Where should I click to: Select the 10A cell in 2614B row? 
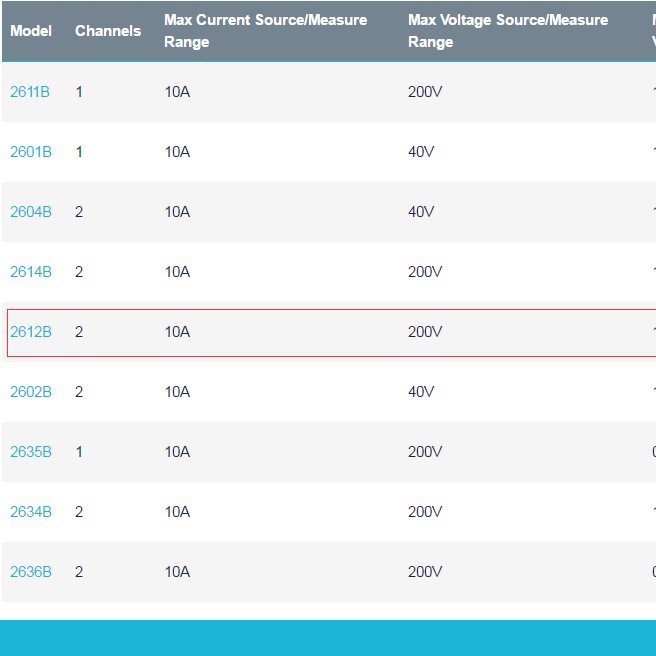(177, 272)
